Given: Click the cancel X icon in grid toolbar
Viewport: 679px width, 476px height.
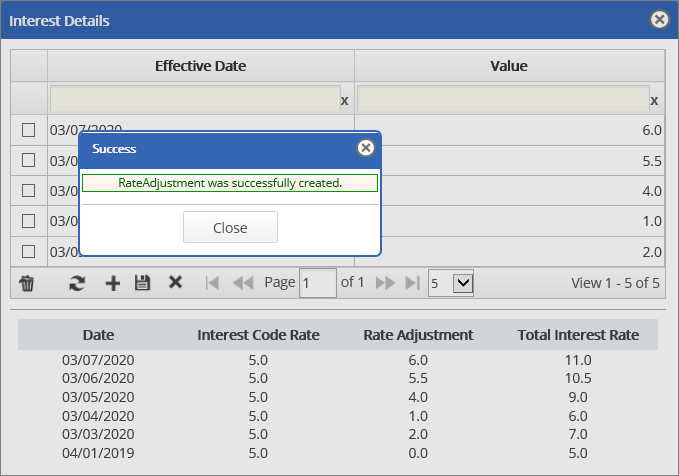Looking at the screenshot, I should click(x=175, y=283).
